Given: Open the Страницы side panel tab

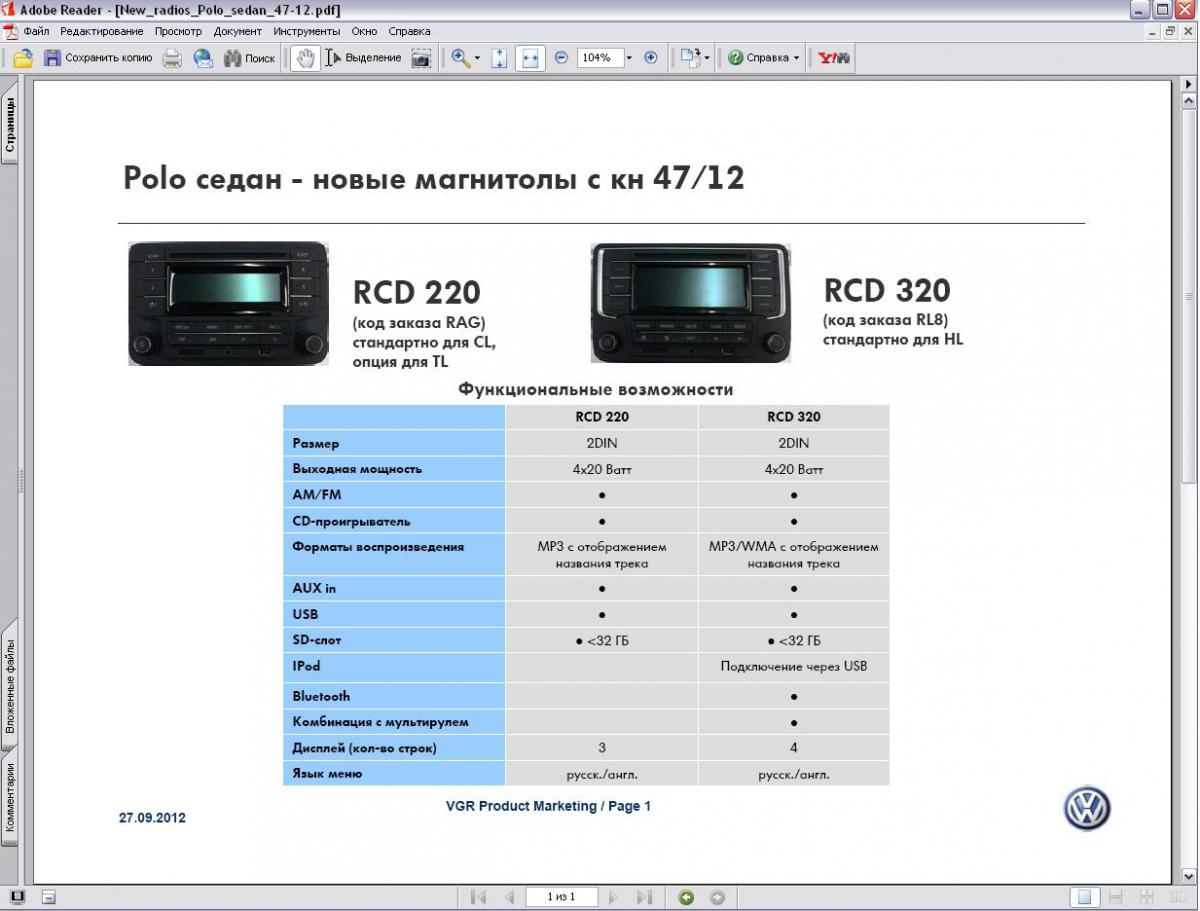Looking at the screenshot, I should click(x=9, y=122).
